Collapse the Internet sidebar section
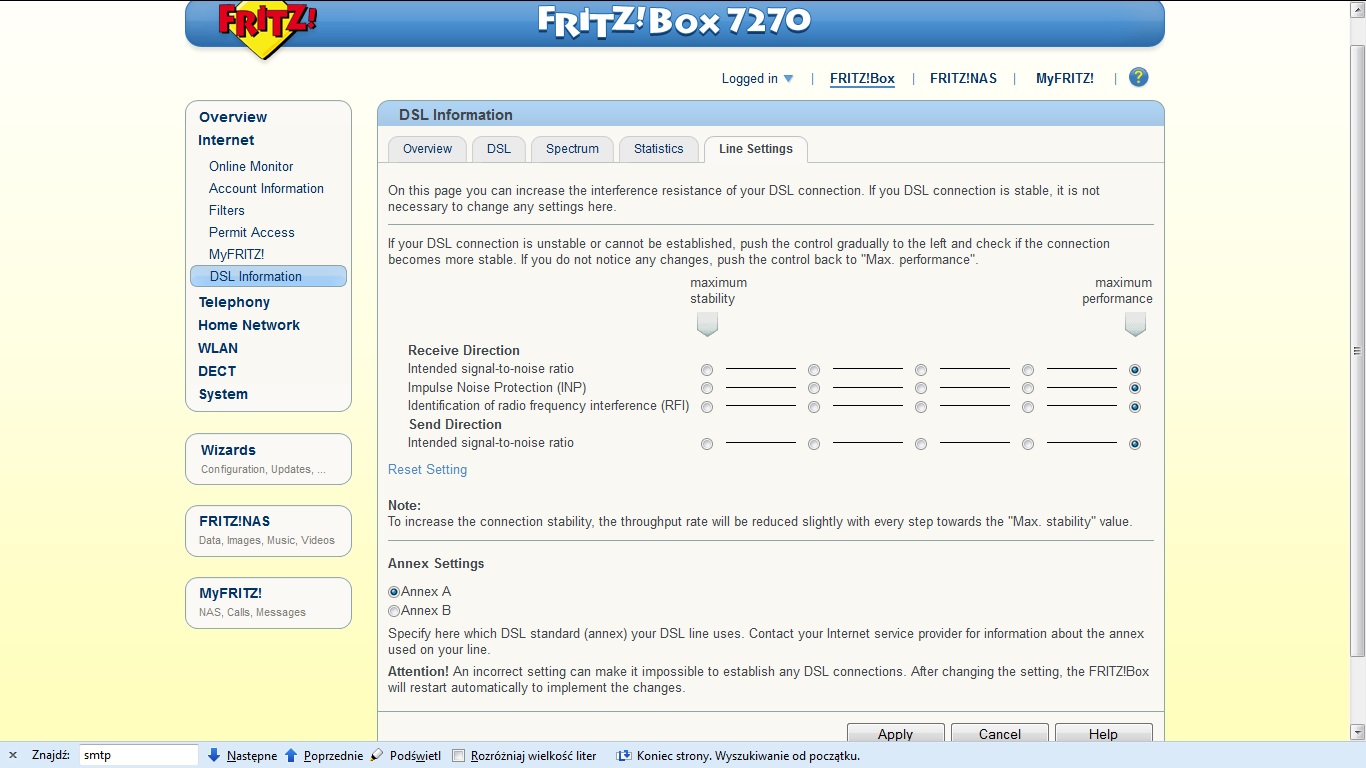 [226, 140]
